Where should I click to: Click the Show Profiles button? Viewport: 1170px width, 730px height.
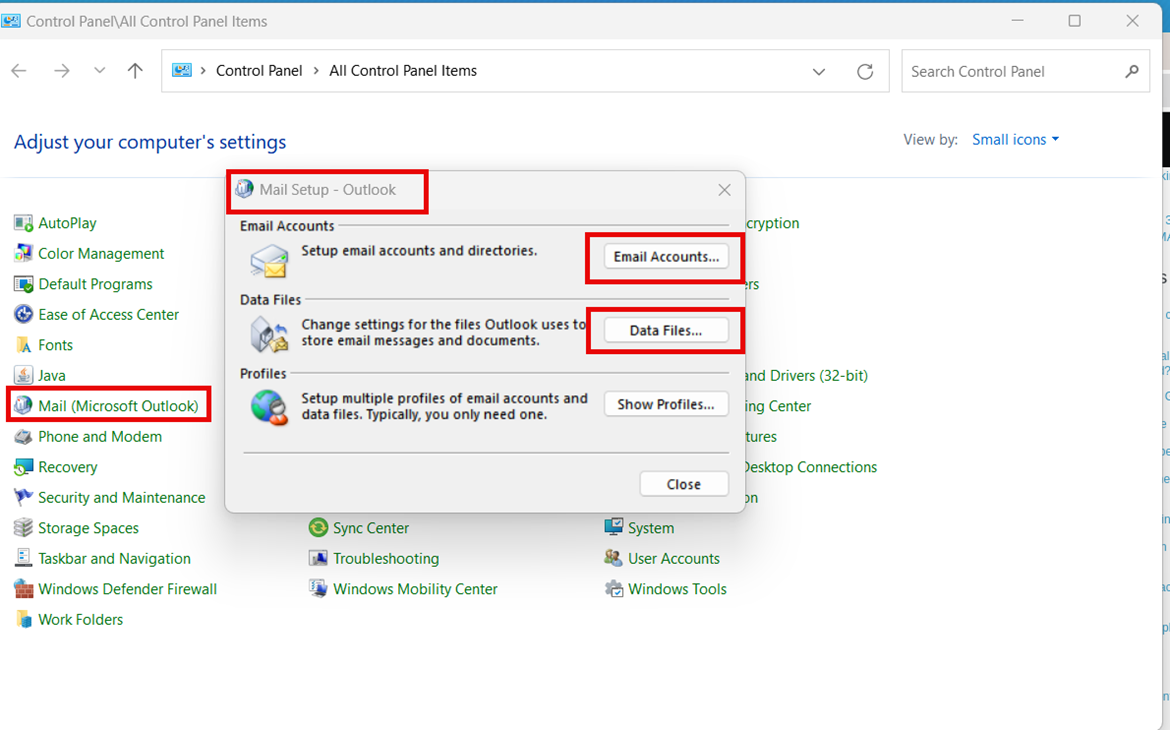pos(666,405)
